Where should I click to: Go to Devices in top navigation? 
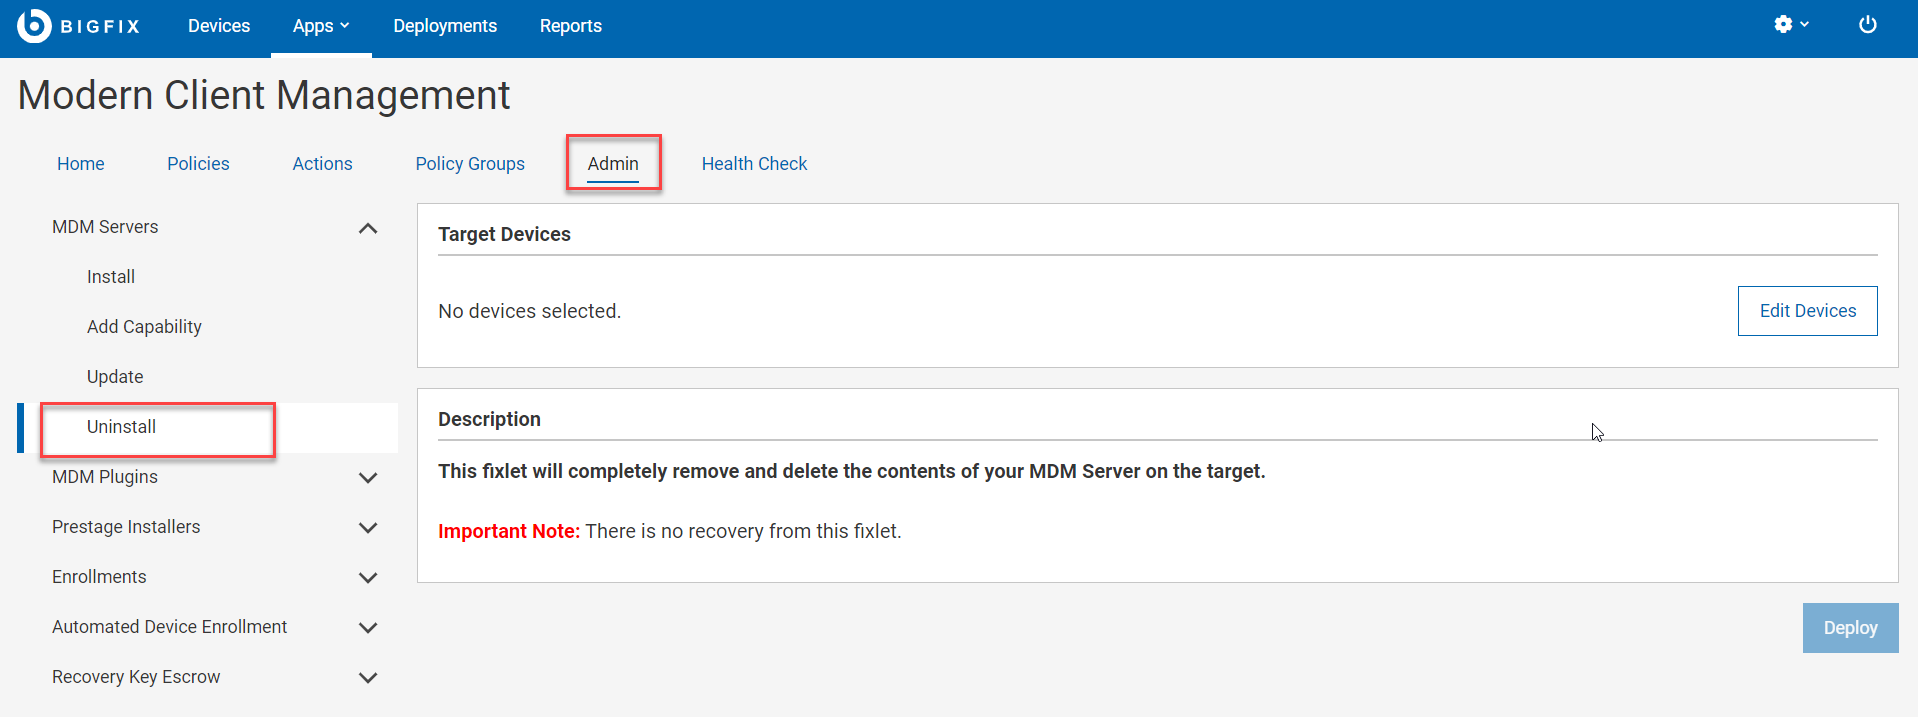pyautogui.click(x=219, y=26)
